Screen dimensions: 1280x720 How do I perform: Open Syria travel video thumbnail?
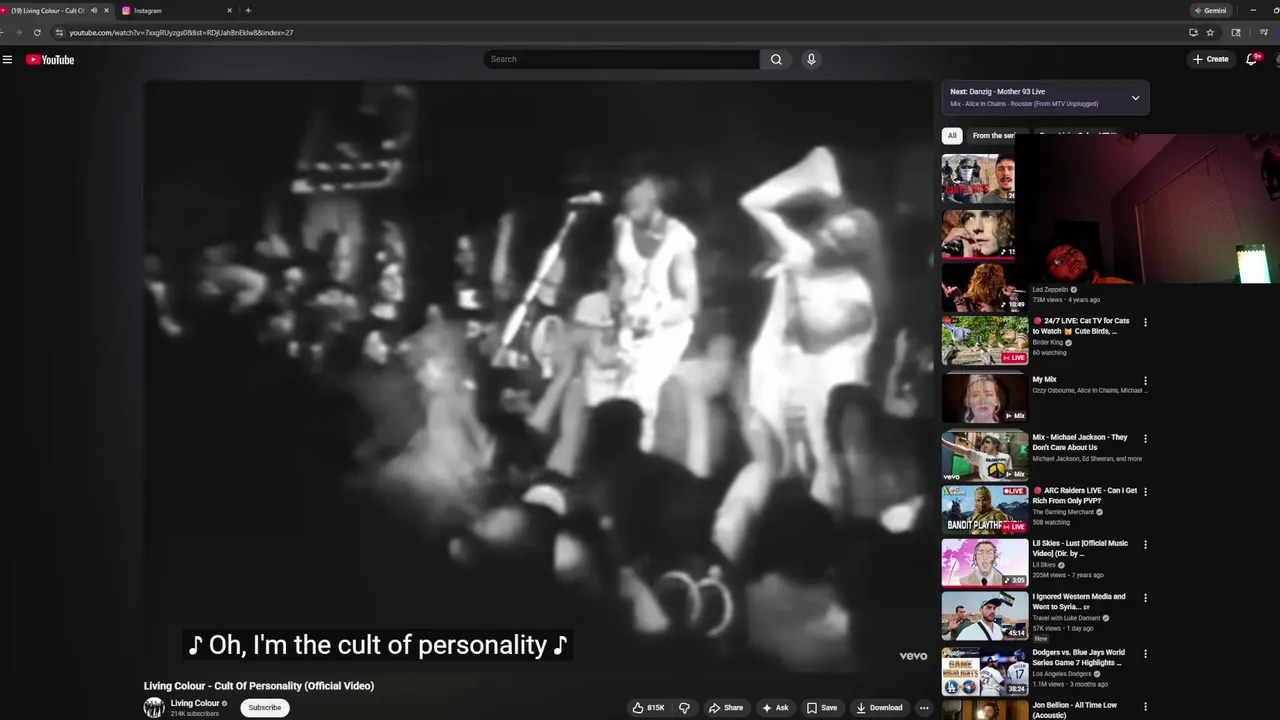[x=985, y=616]
